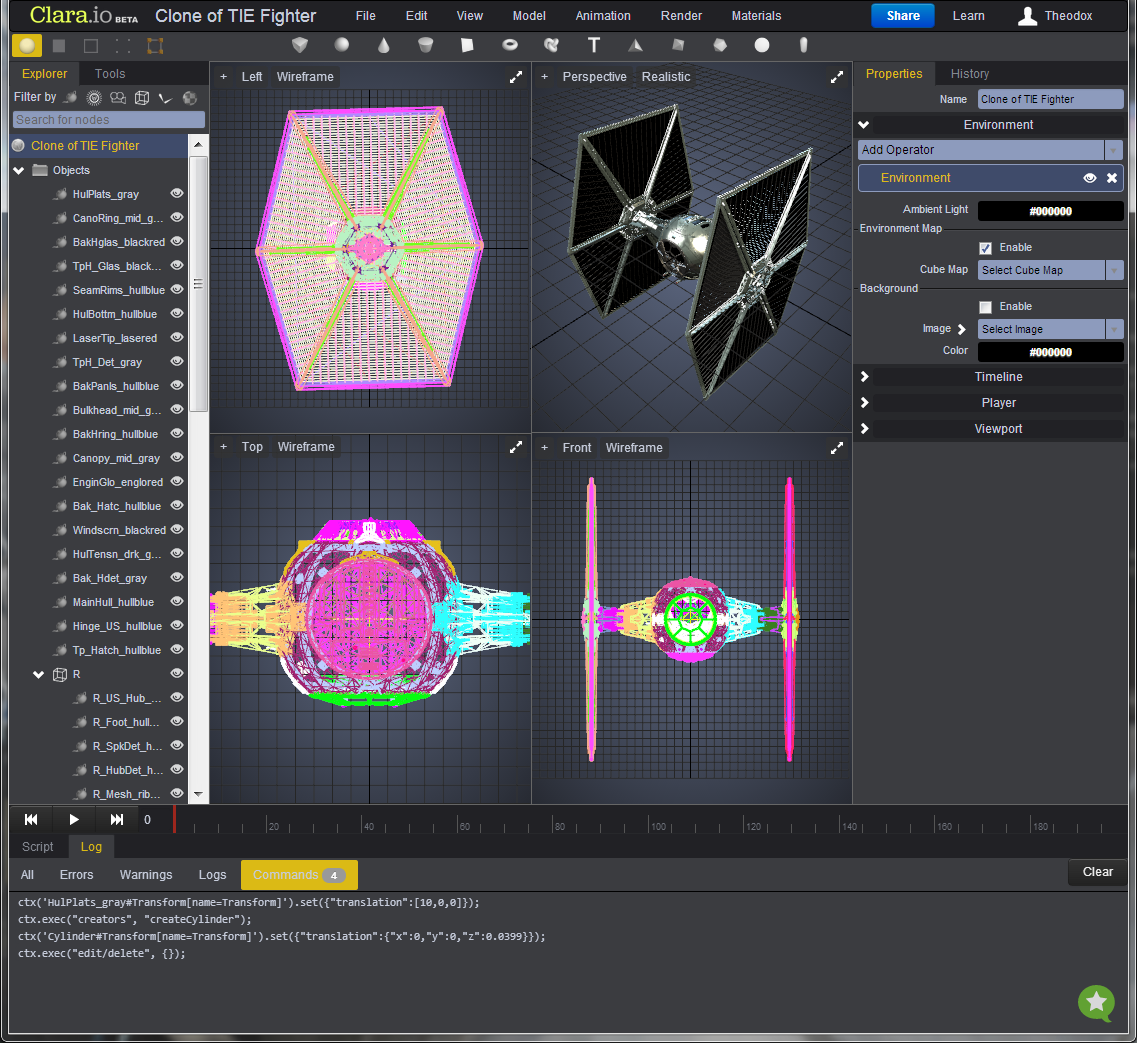Image resolution: width=1137 pixels, height=1043 pixels.
Task: Change Realistic shading mode in Perspective viewport
Action: tap(666, 77)
